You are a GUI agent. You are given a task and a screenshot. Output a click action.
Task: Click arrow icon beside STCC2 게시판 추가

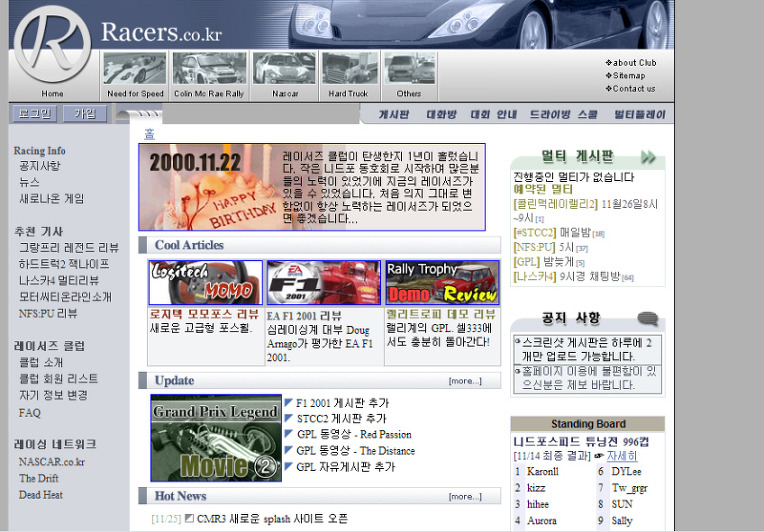(x=288, y=418)
